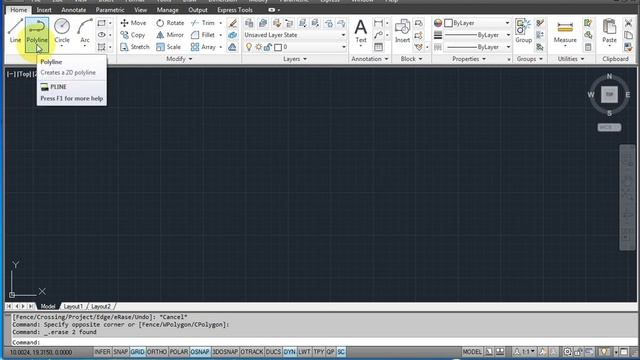
Task: Open the Layout2 tab
Action: click(x=101, y=307)
